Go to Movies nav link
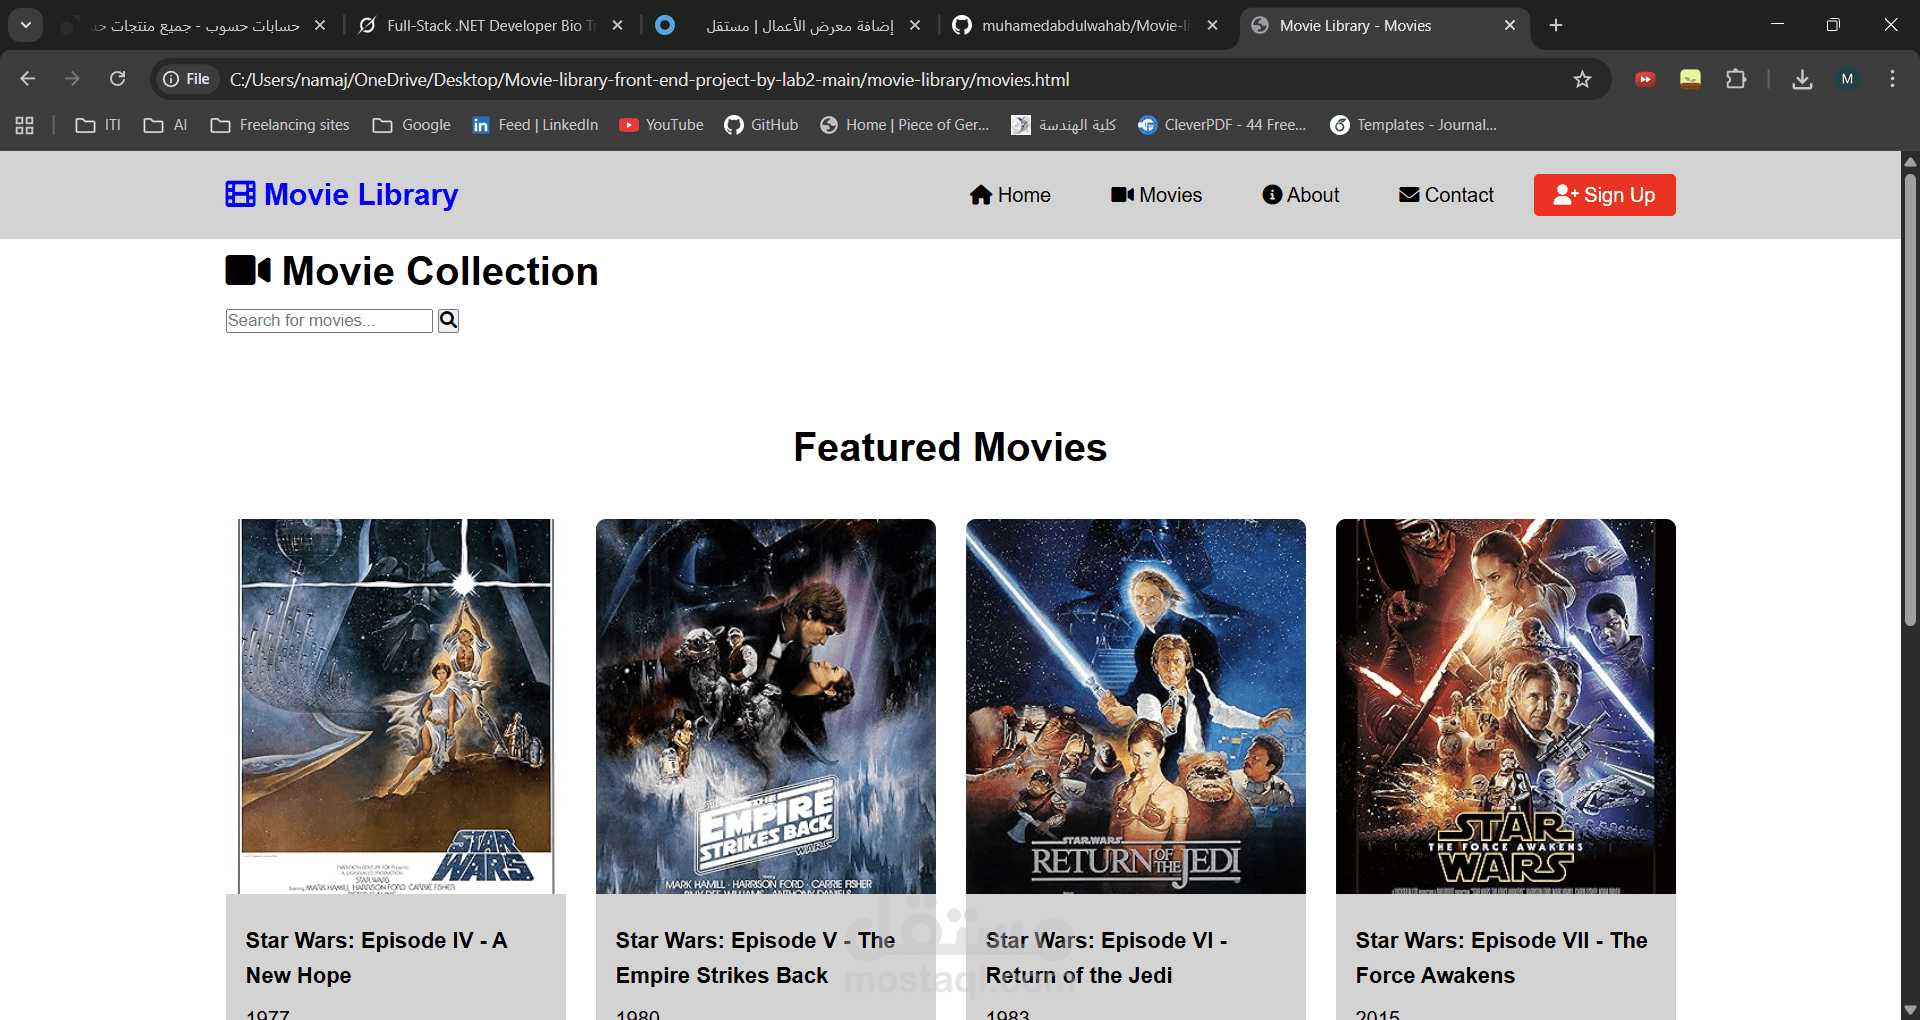1920x1020 pixels. tap(1156, 195)
